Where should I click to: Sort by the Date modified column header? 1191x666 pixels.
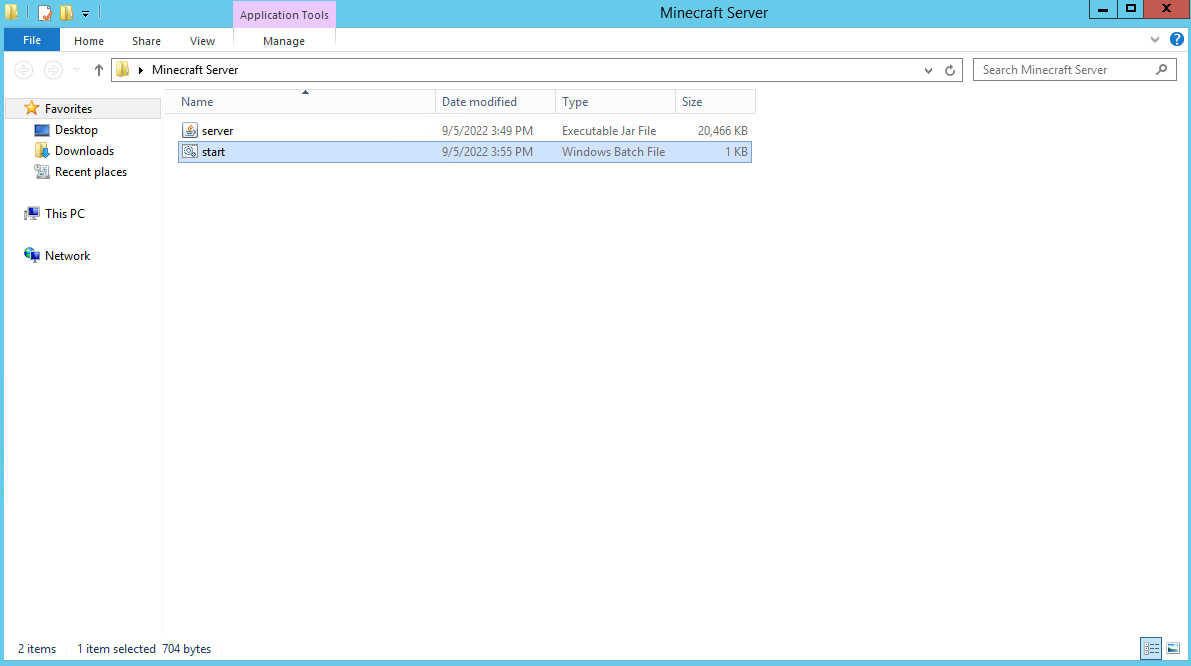495,102
